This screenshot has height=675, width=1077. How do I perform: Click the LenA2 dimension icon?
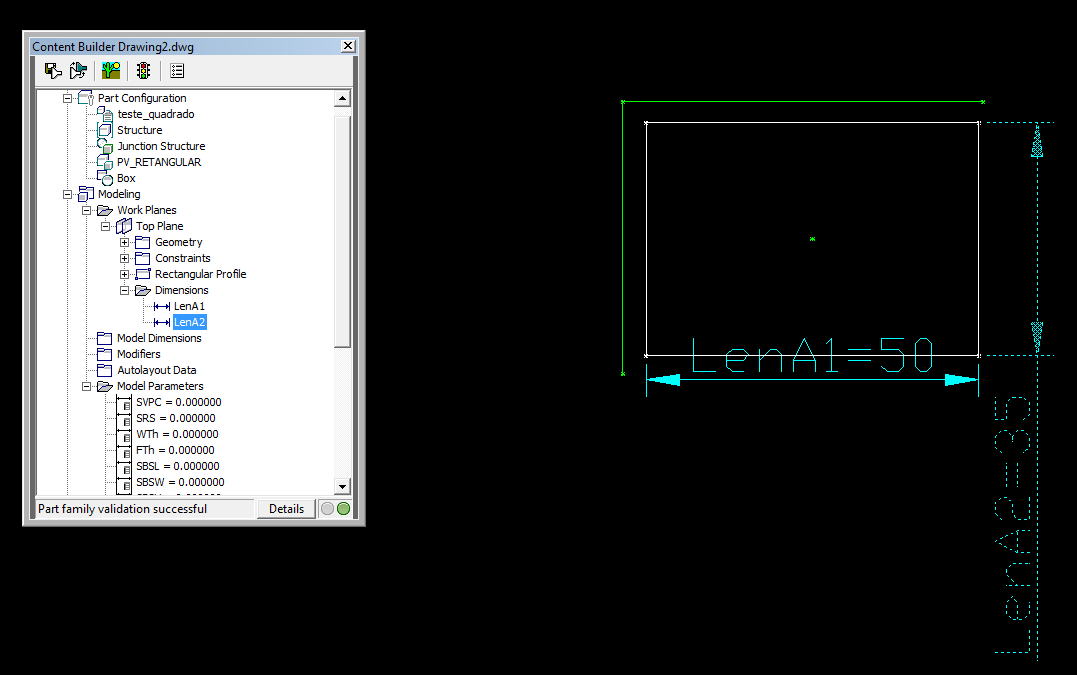pos(162,322)
